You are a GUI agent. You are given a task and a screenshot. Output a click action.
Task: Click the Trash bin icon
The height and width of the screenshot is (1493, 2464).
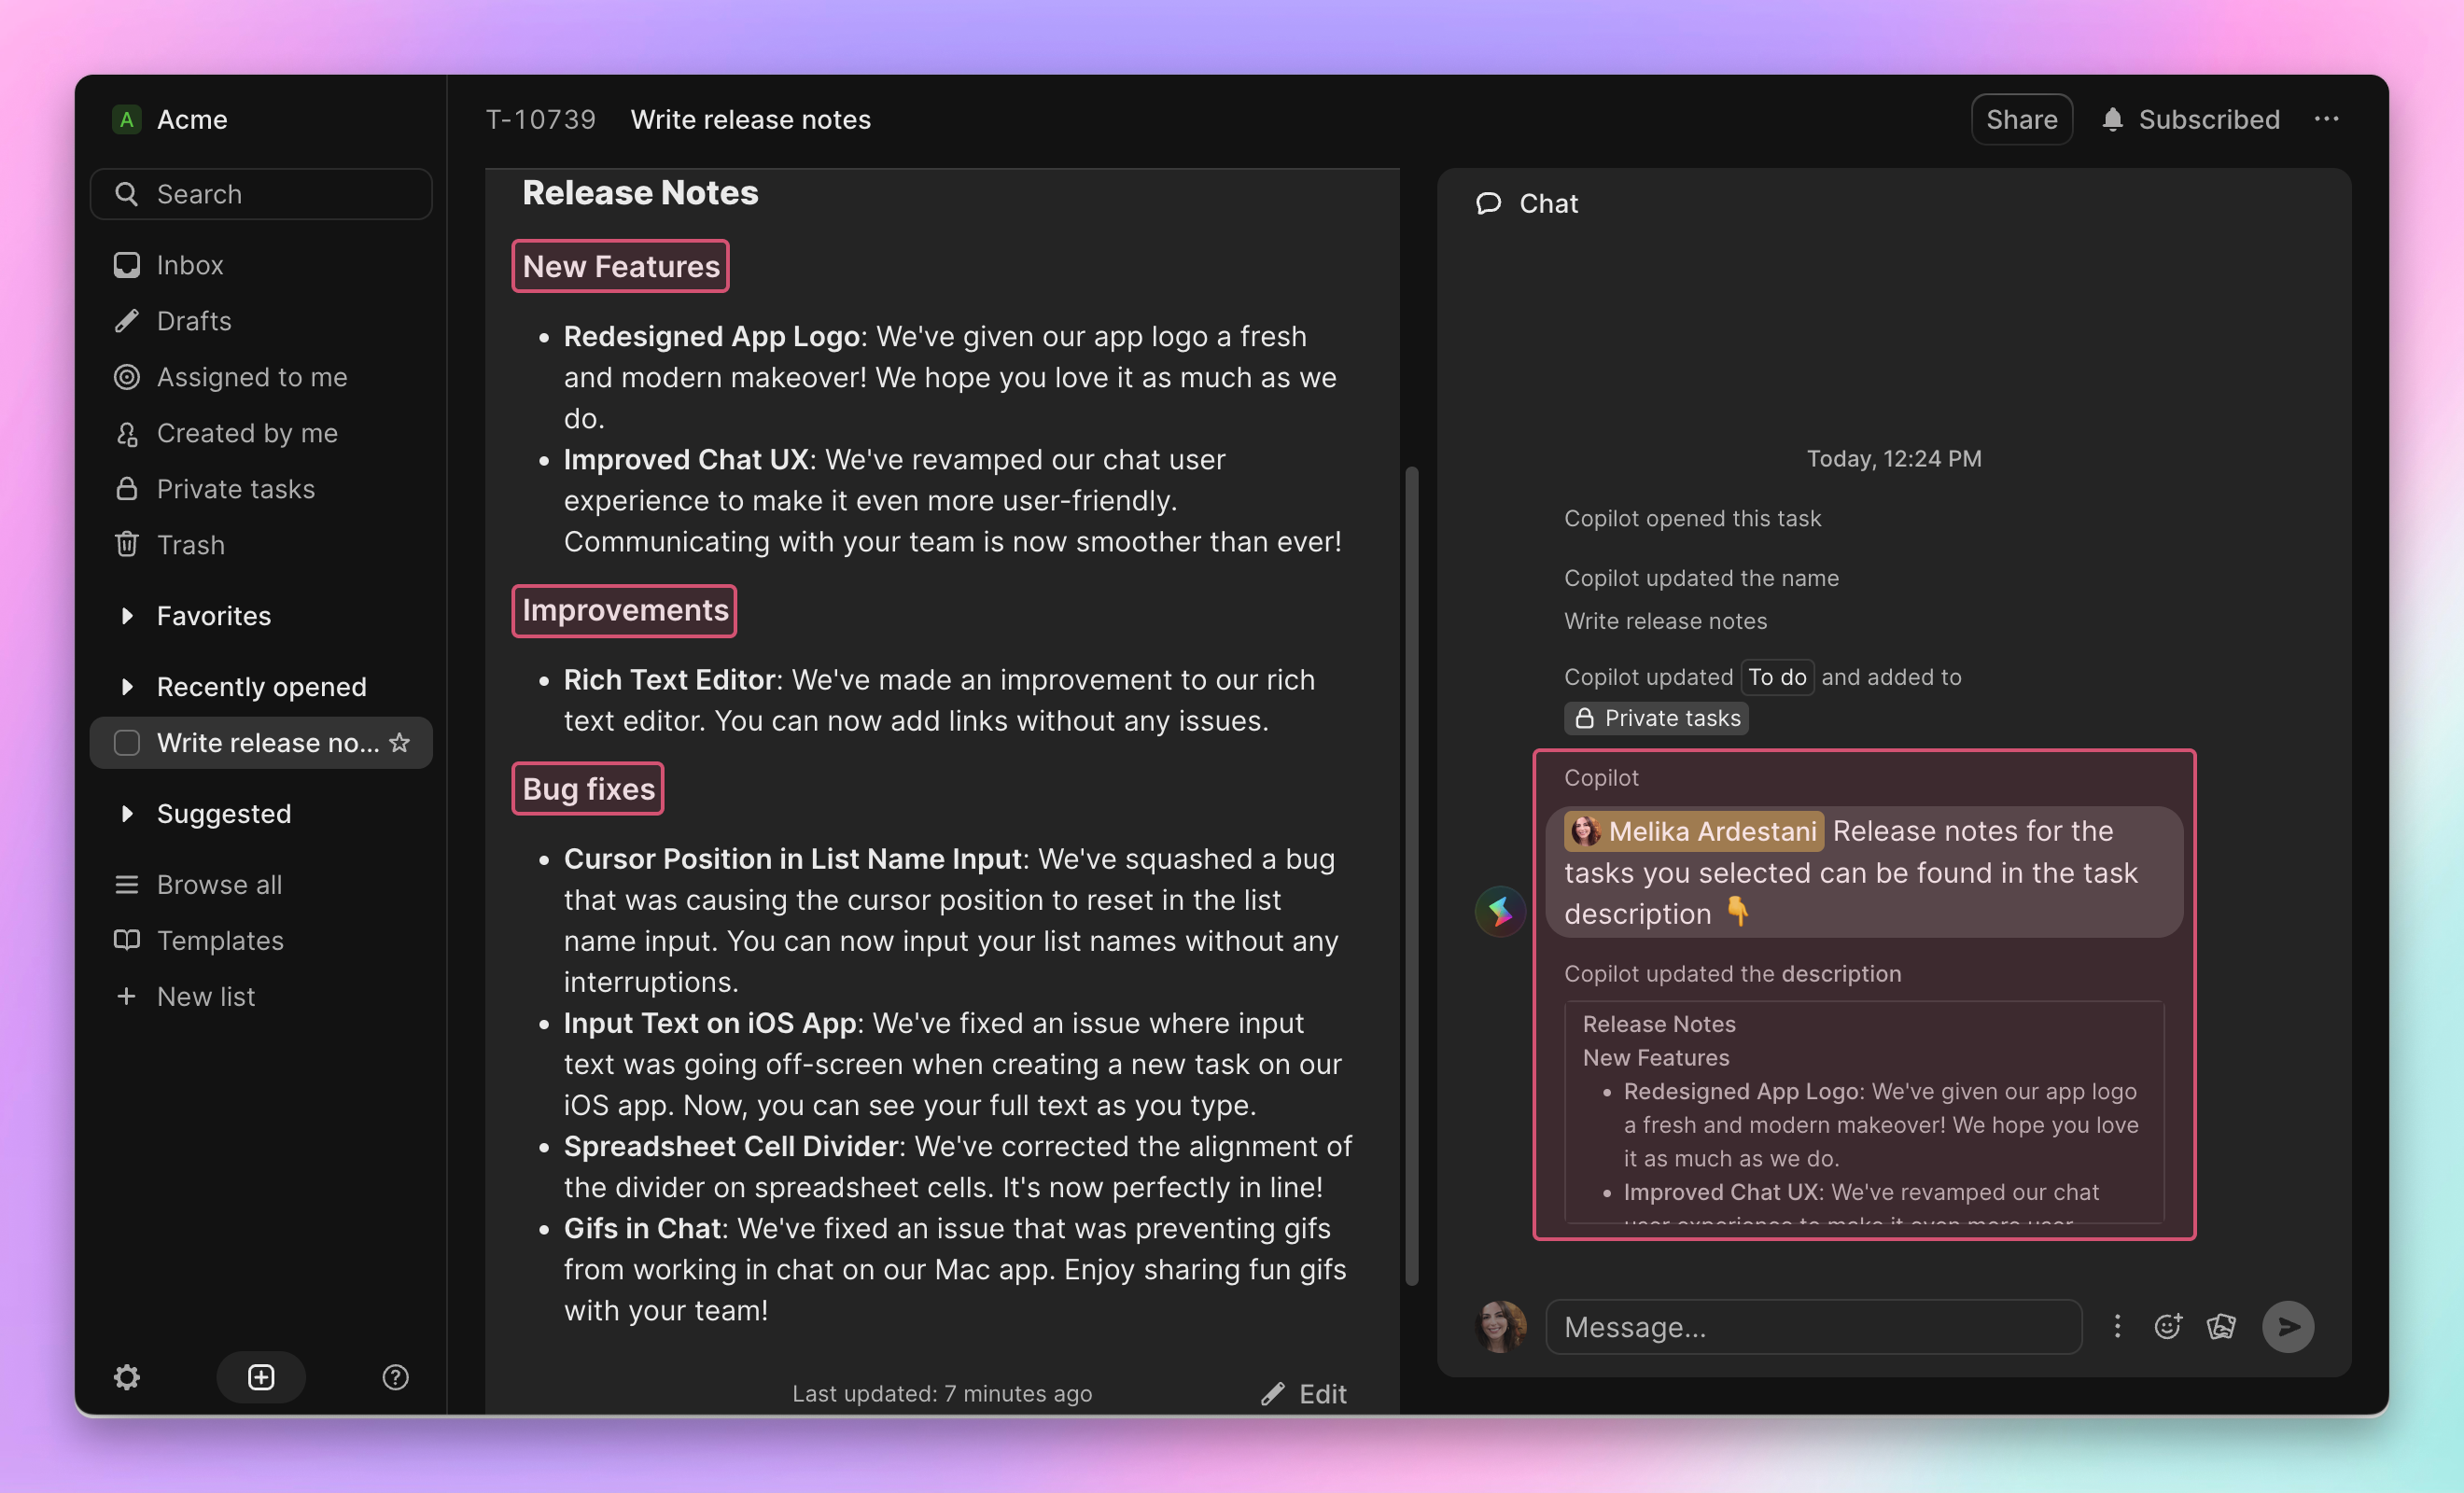(x=126, y=544)
